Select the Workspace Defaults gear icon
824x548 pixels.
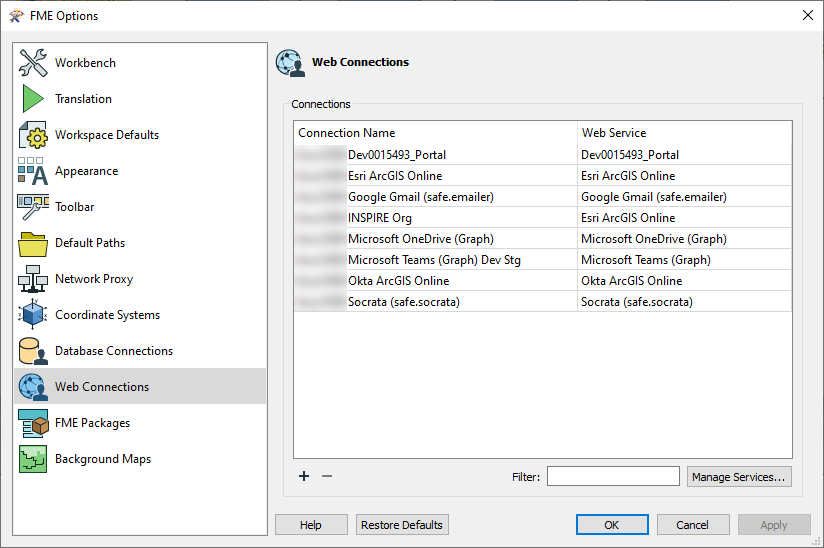[x=33, y=135]
